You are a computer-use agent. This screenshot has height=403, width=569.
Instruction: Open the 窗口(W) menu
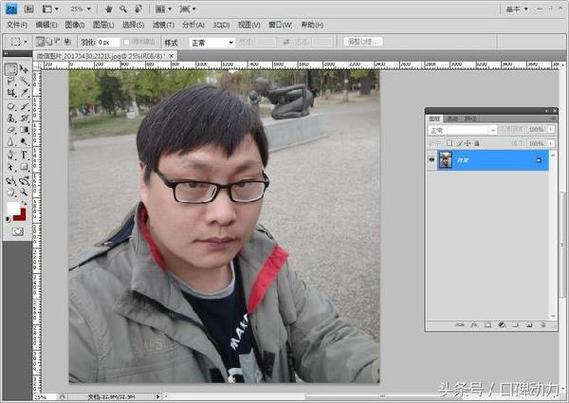pos(280,25)
